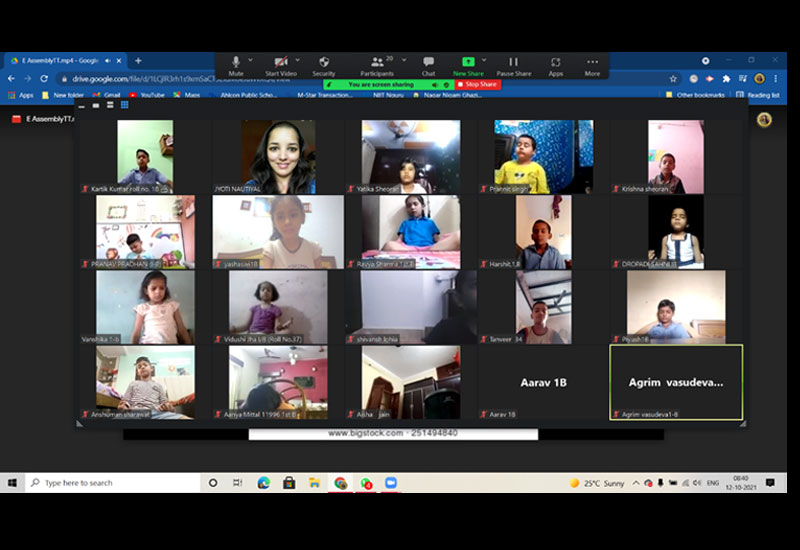
Task: Go back in Chrome
Action: click(11, 79)
